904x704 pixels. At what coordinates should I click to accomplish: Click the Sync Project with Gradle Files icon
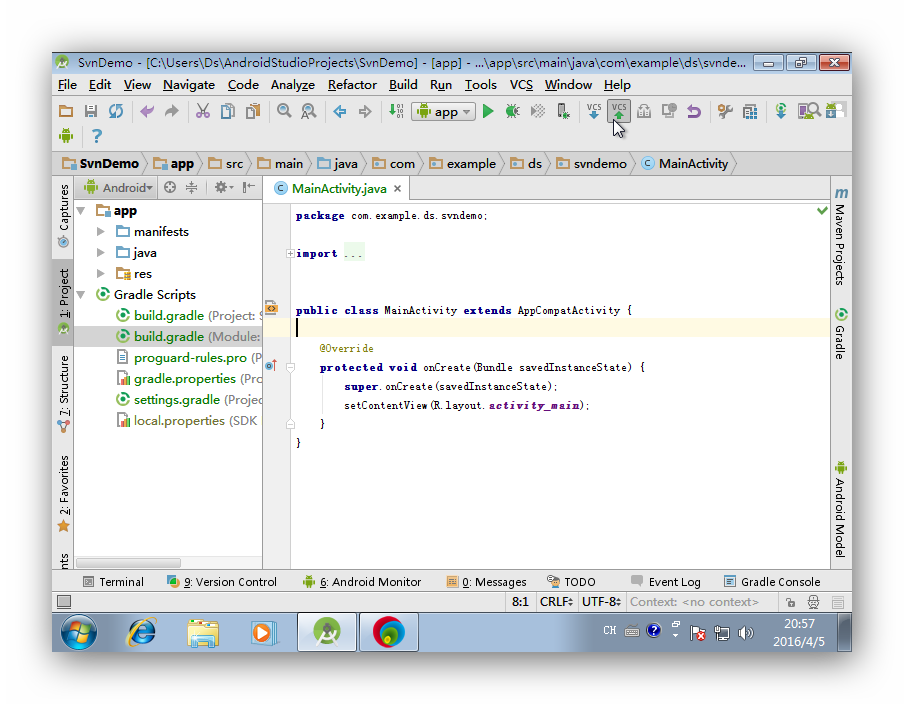pyautogui.click(x=781, y=111)
